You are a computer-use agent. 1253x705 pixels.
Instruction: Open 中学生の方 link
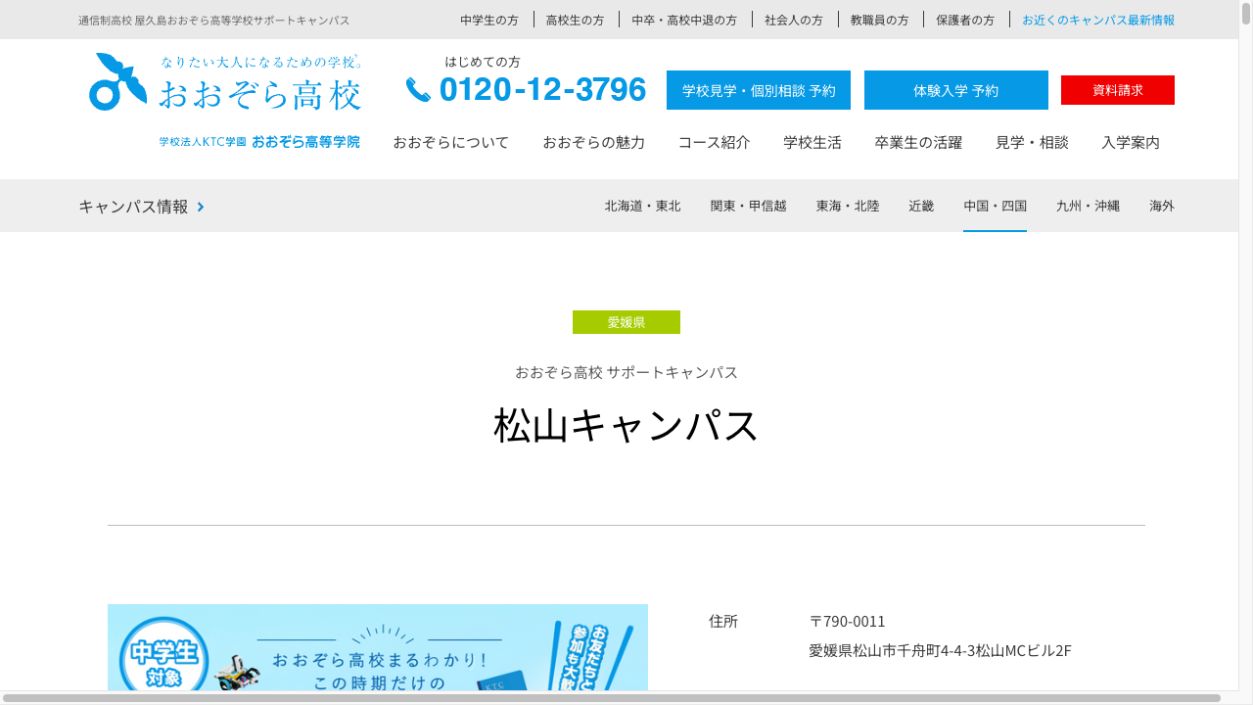pos(489,20)
